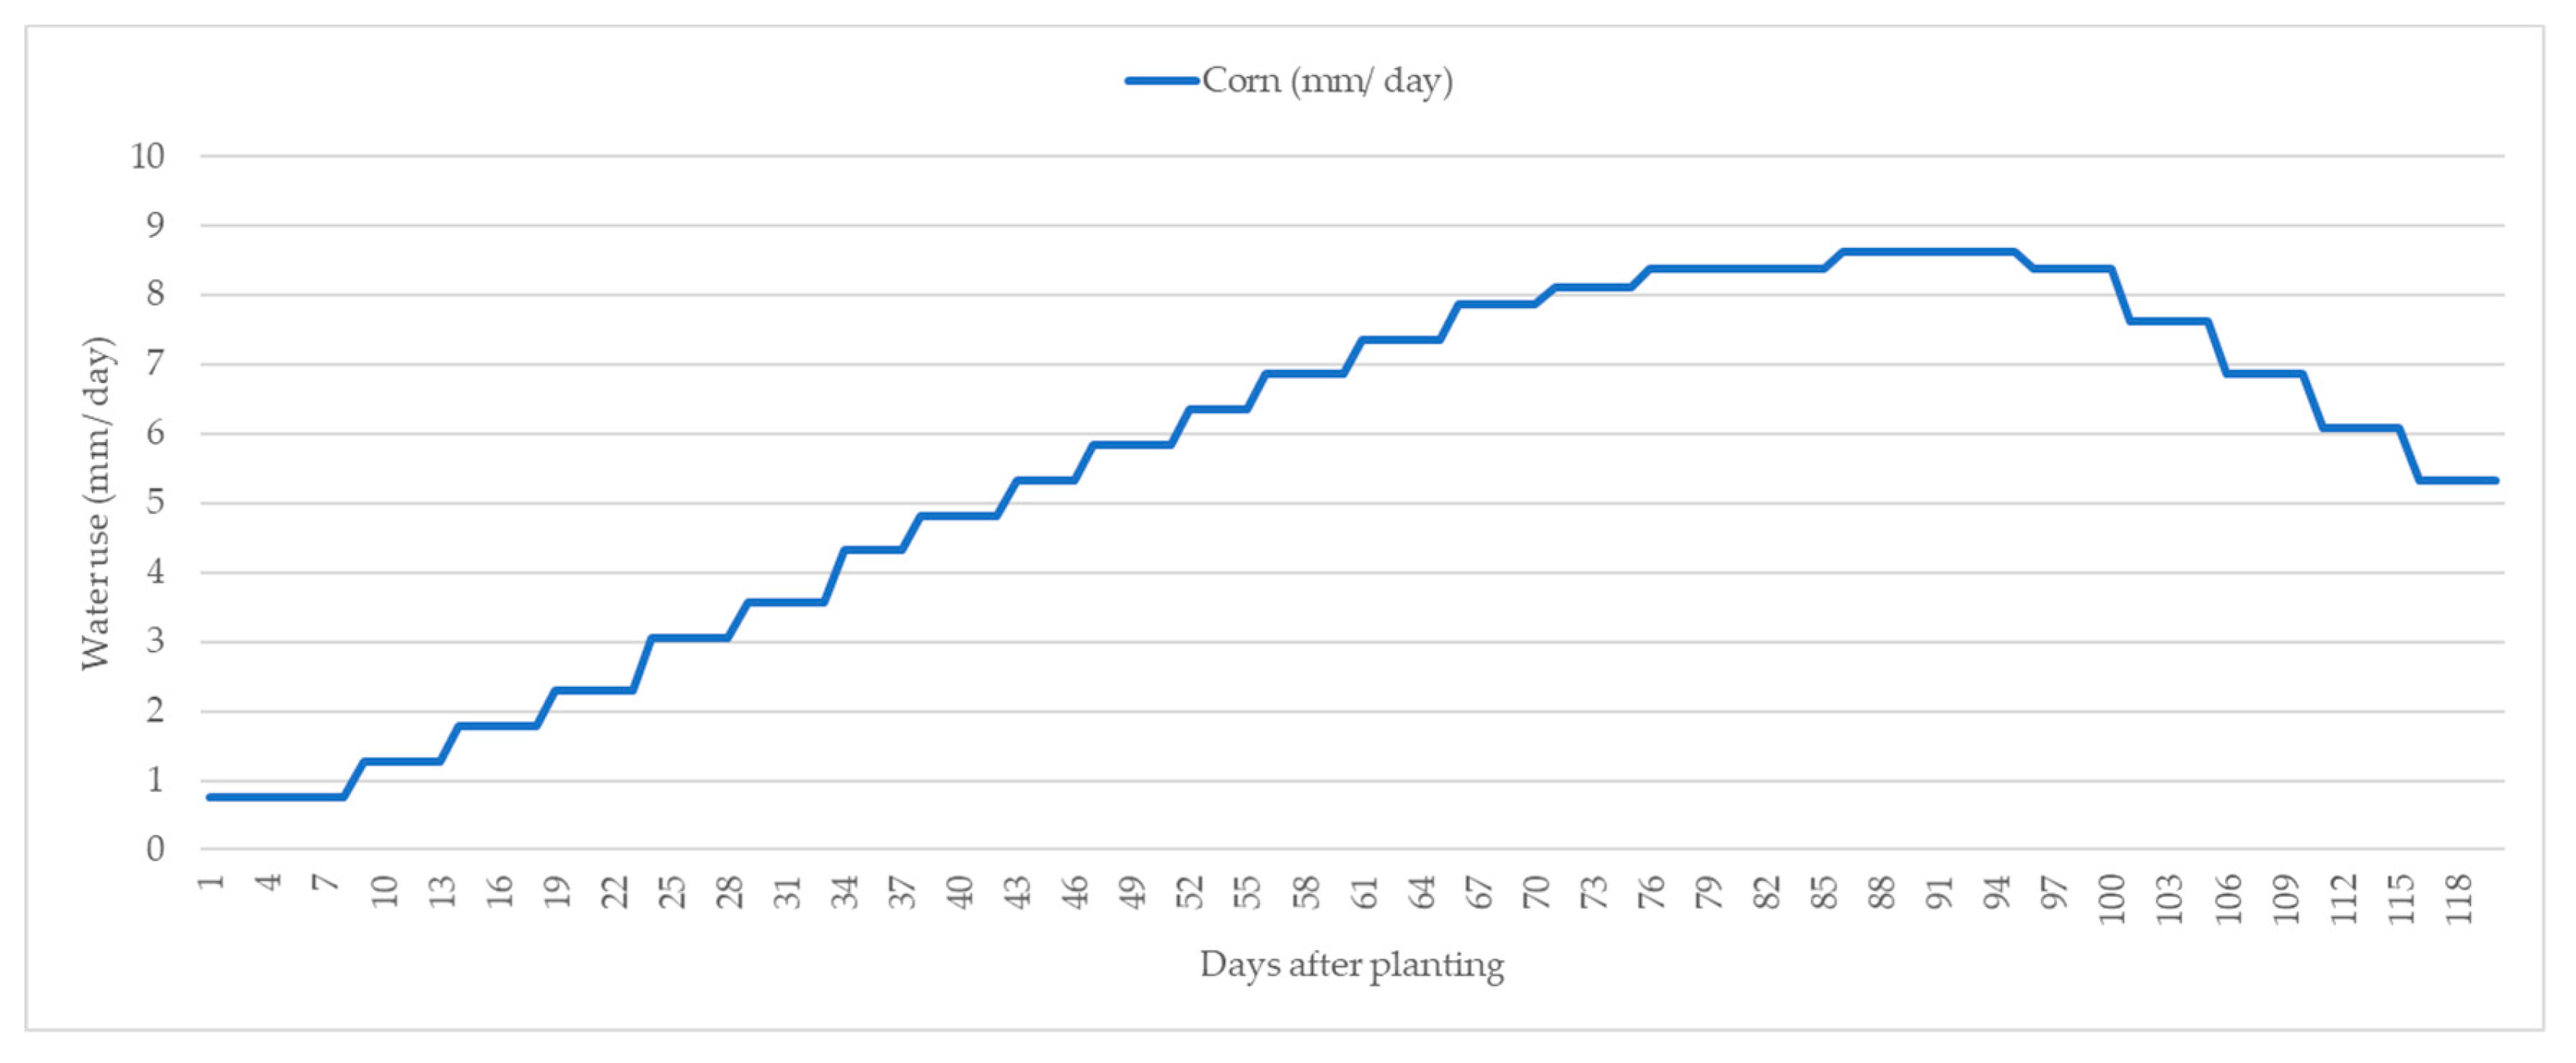Click the vertical axis top label 10

(x=147, y=156)
